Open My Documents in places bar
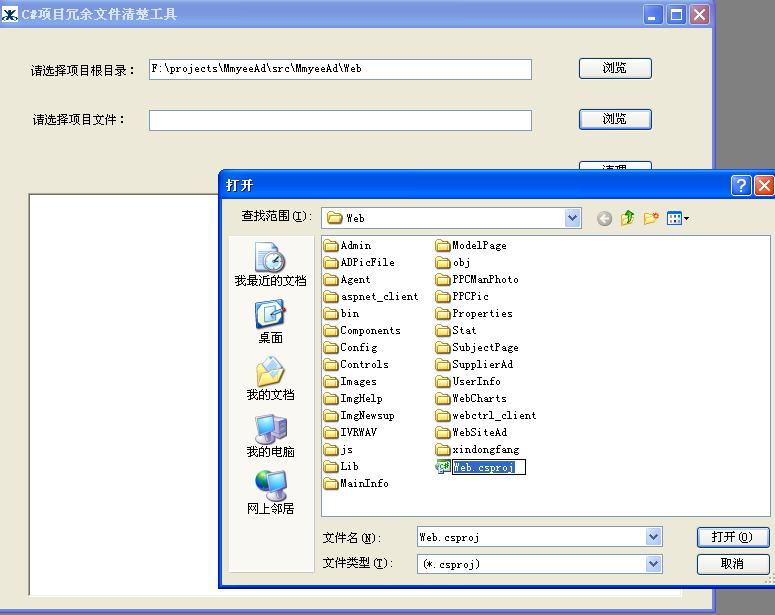Image resolution: width=775 pixels, height=615 pixels. coord(270,379)
